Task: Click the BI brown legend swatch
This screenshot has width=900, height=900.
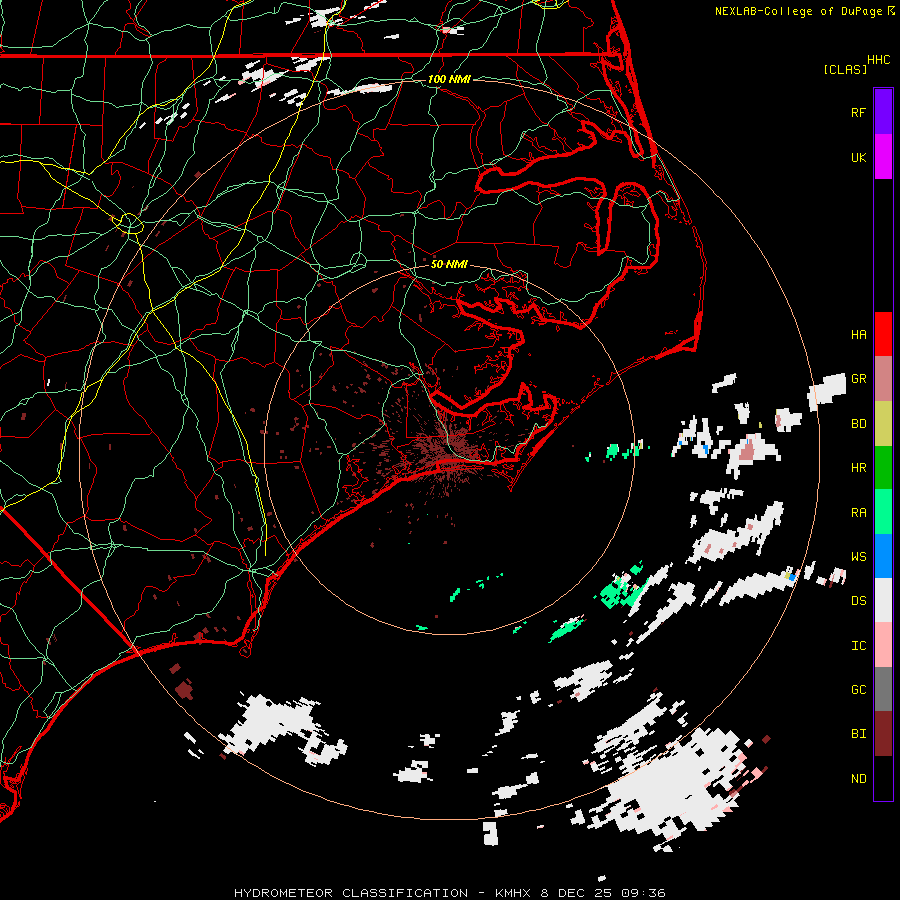Action: point(883,734)
